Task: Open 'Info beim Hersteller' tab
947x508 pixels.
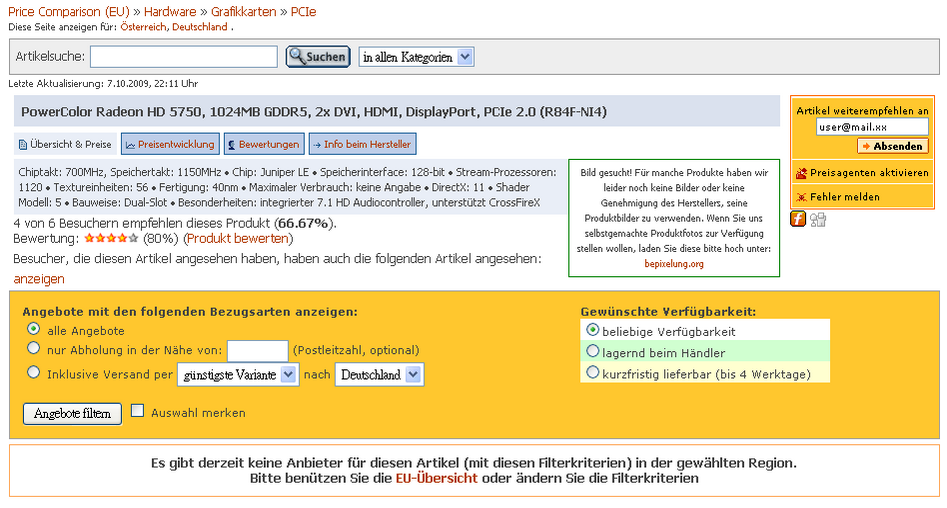Action: [362, 144]
